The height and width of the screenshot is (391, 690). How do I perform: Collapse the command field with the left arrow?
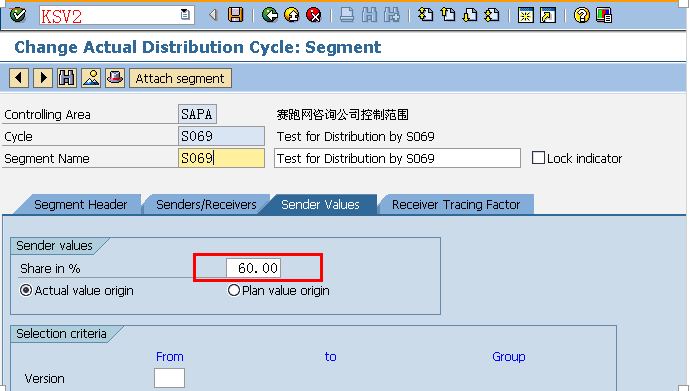tap(214, 15)
